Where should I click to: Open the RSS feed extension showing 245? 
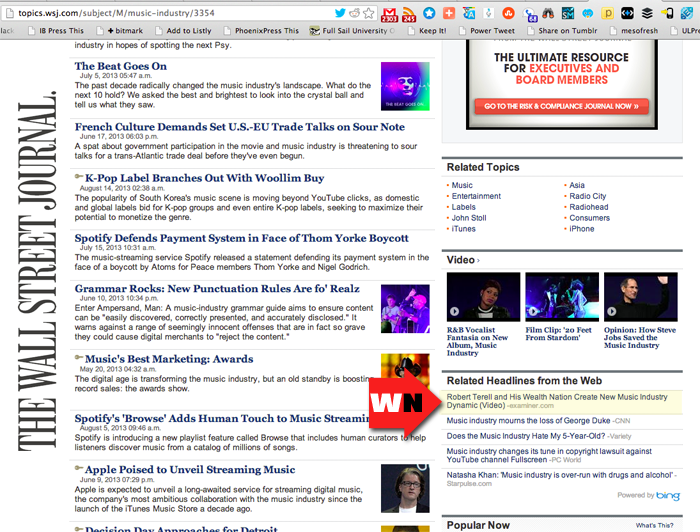pyautogui.click(x=409, y=14)
